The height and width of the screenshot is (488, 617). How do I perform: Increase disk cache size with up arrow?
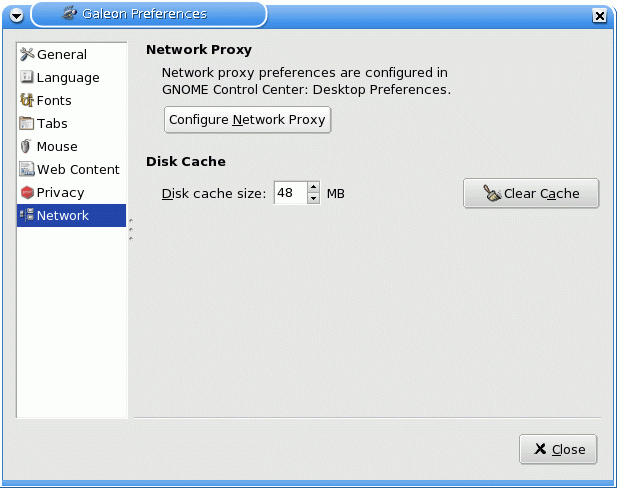(x=313, y=187)
